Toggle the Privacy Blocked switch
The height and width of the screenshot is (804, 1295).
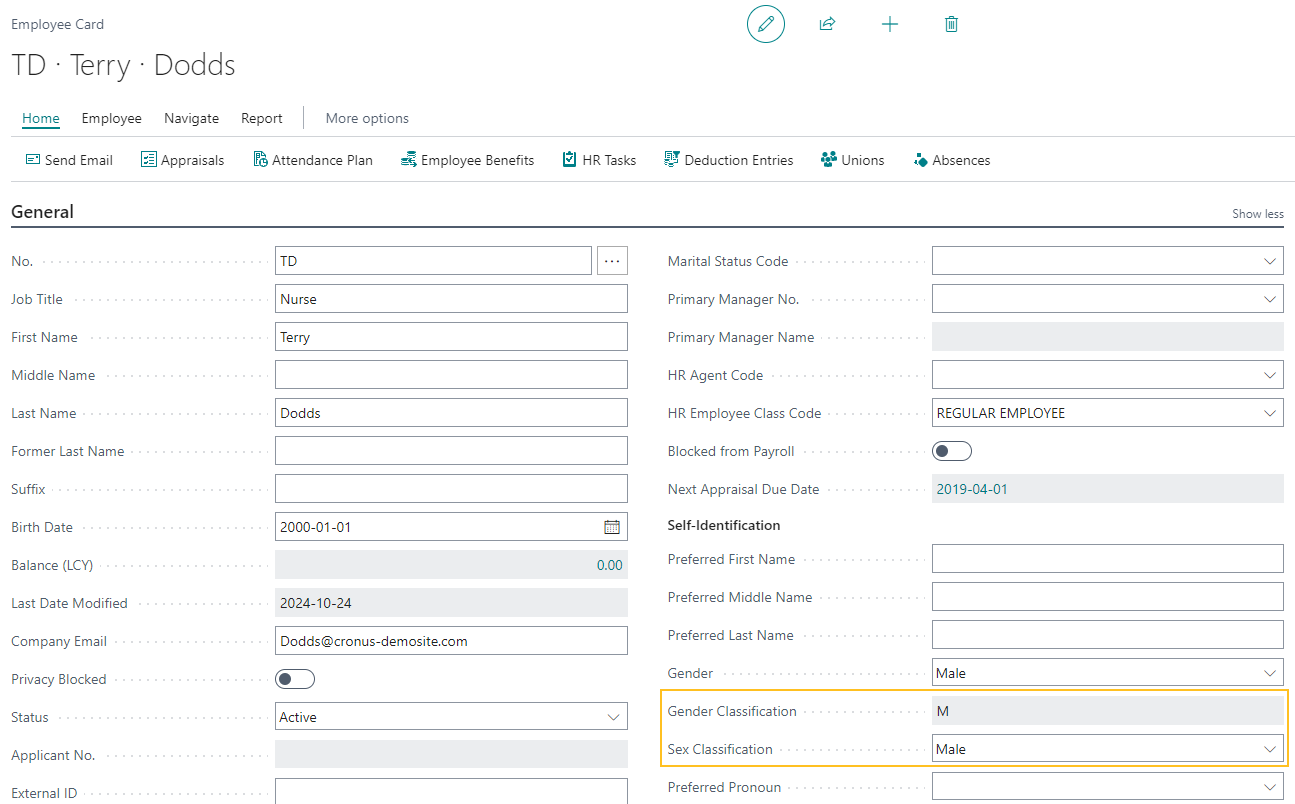point(294,678)
